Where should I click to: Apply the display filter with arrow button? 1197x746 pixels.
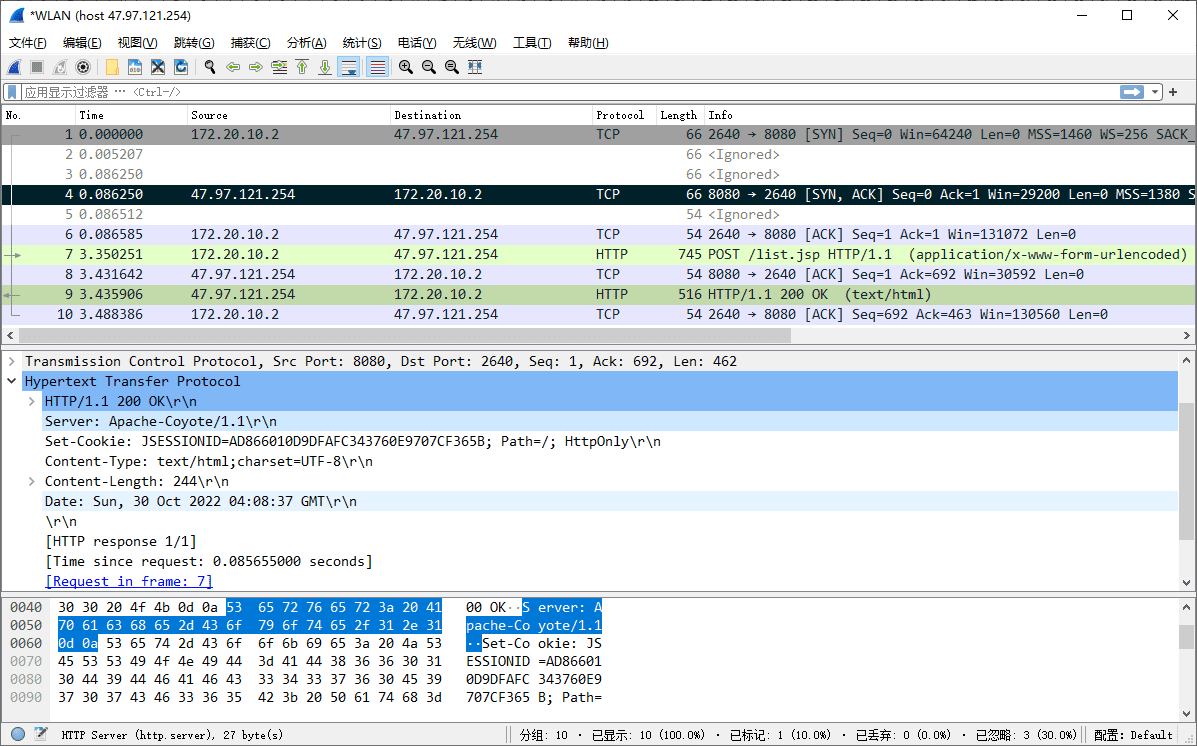click(1132, 92)
